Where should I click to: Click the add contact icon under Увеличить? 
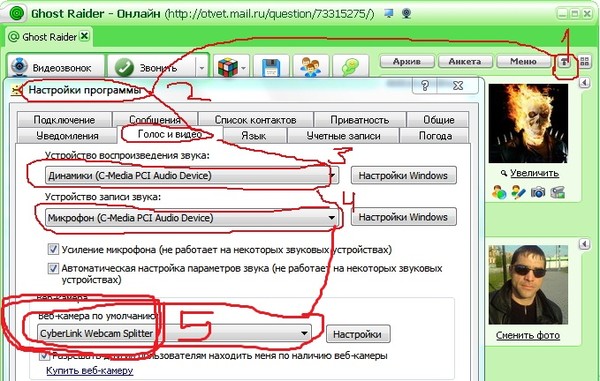click(x=499, y=192)
